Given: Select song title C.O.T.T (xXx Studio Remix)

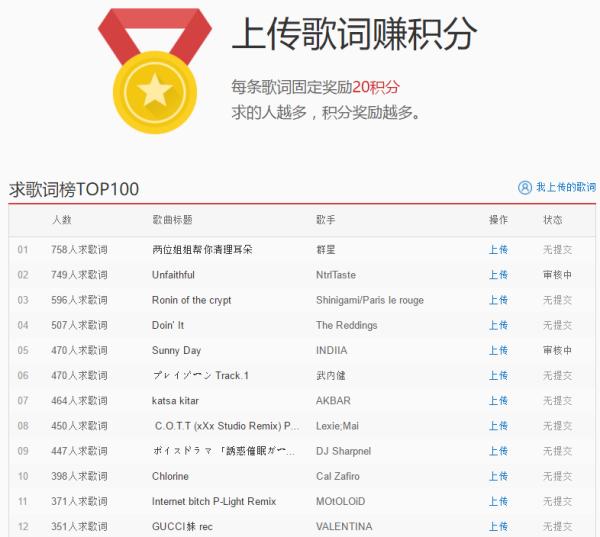Looking at the screenshot, I should pos(227,426).
